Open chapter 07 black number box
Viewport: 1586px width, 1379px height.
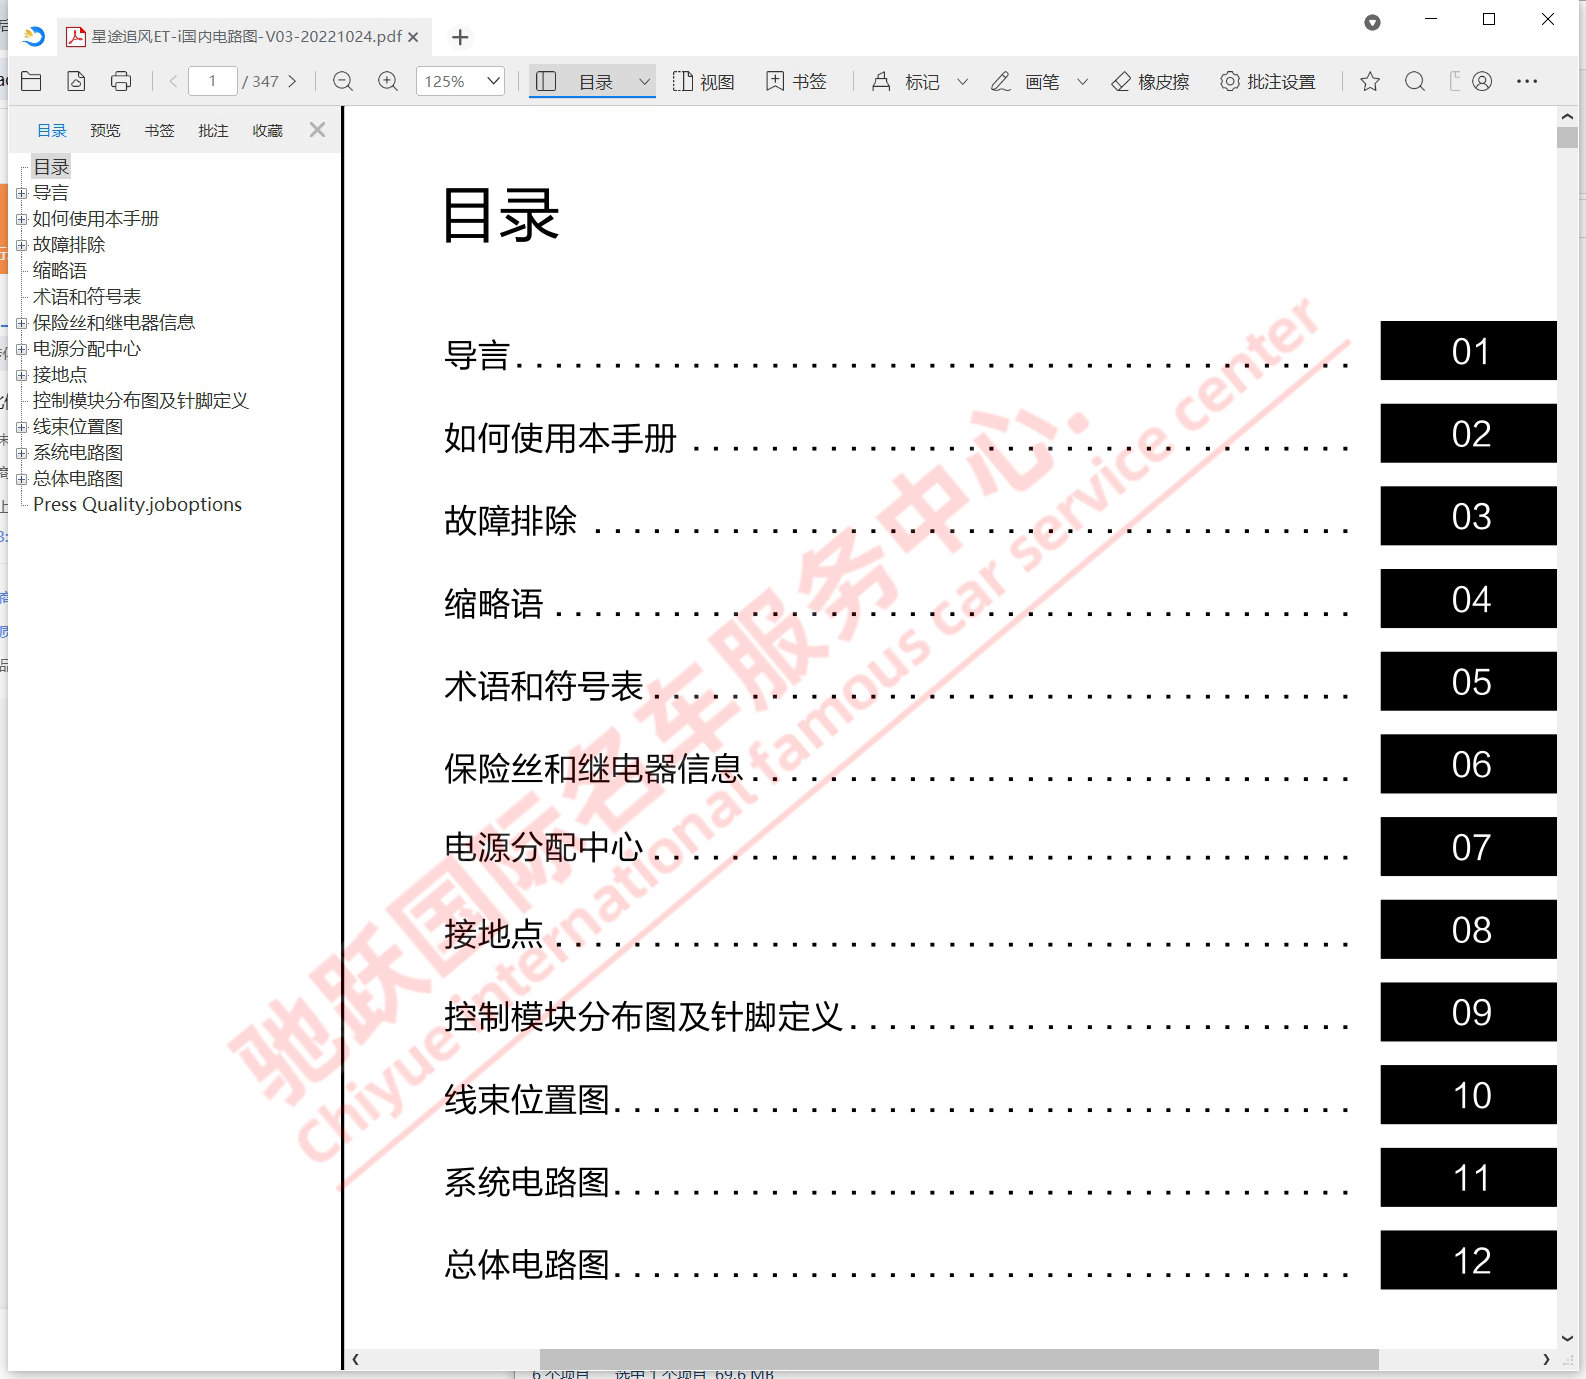(1468, 847)
